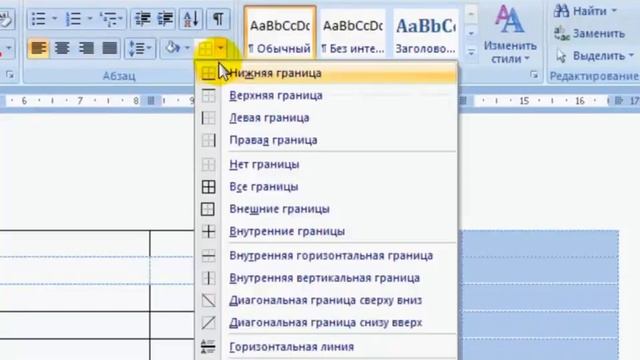The height and width of the screenshot is (360, 640).
Task: Open shading color dropdown arrow
Action: pos(187,48)
